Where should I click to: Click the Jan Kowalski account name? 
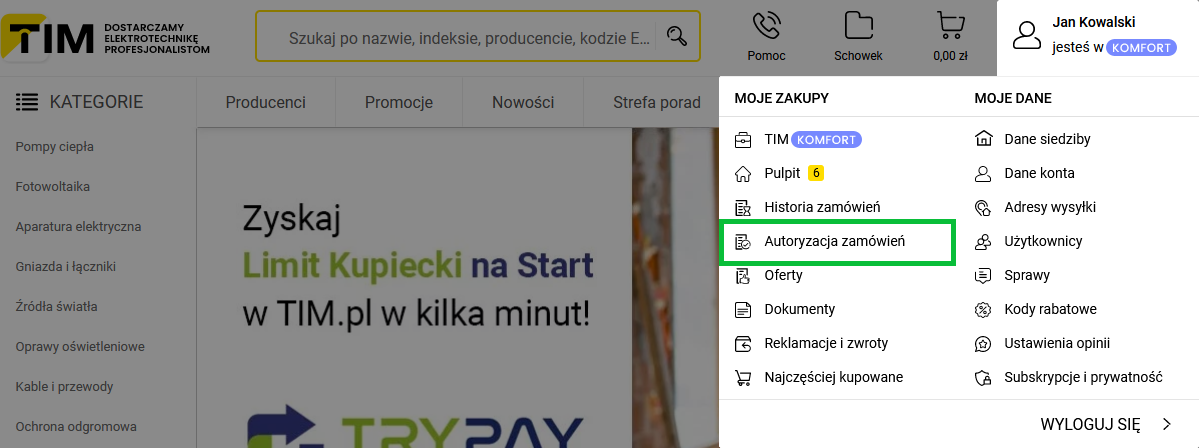1093,22
